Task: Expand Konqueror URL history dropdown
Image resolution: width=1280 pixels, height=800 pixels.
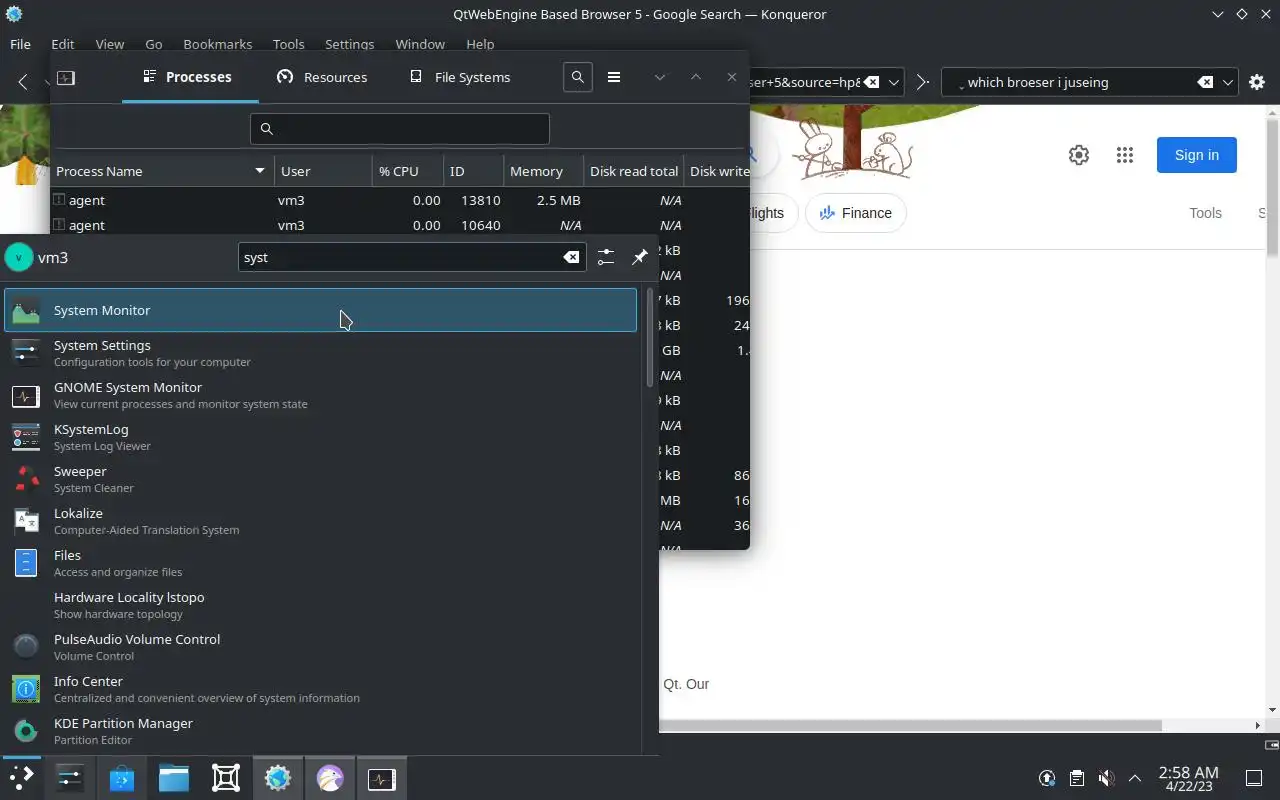Action: (x=895, y=82)
